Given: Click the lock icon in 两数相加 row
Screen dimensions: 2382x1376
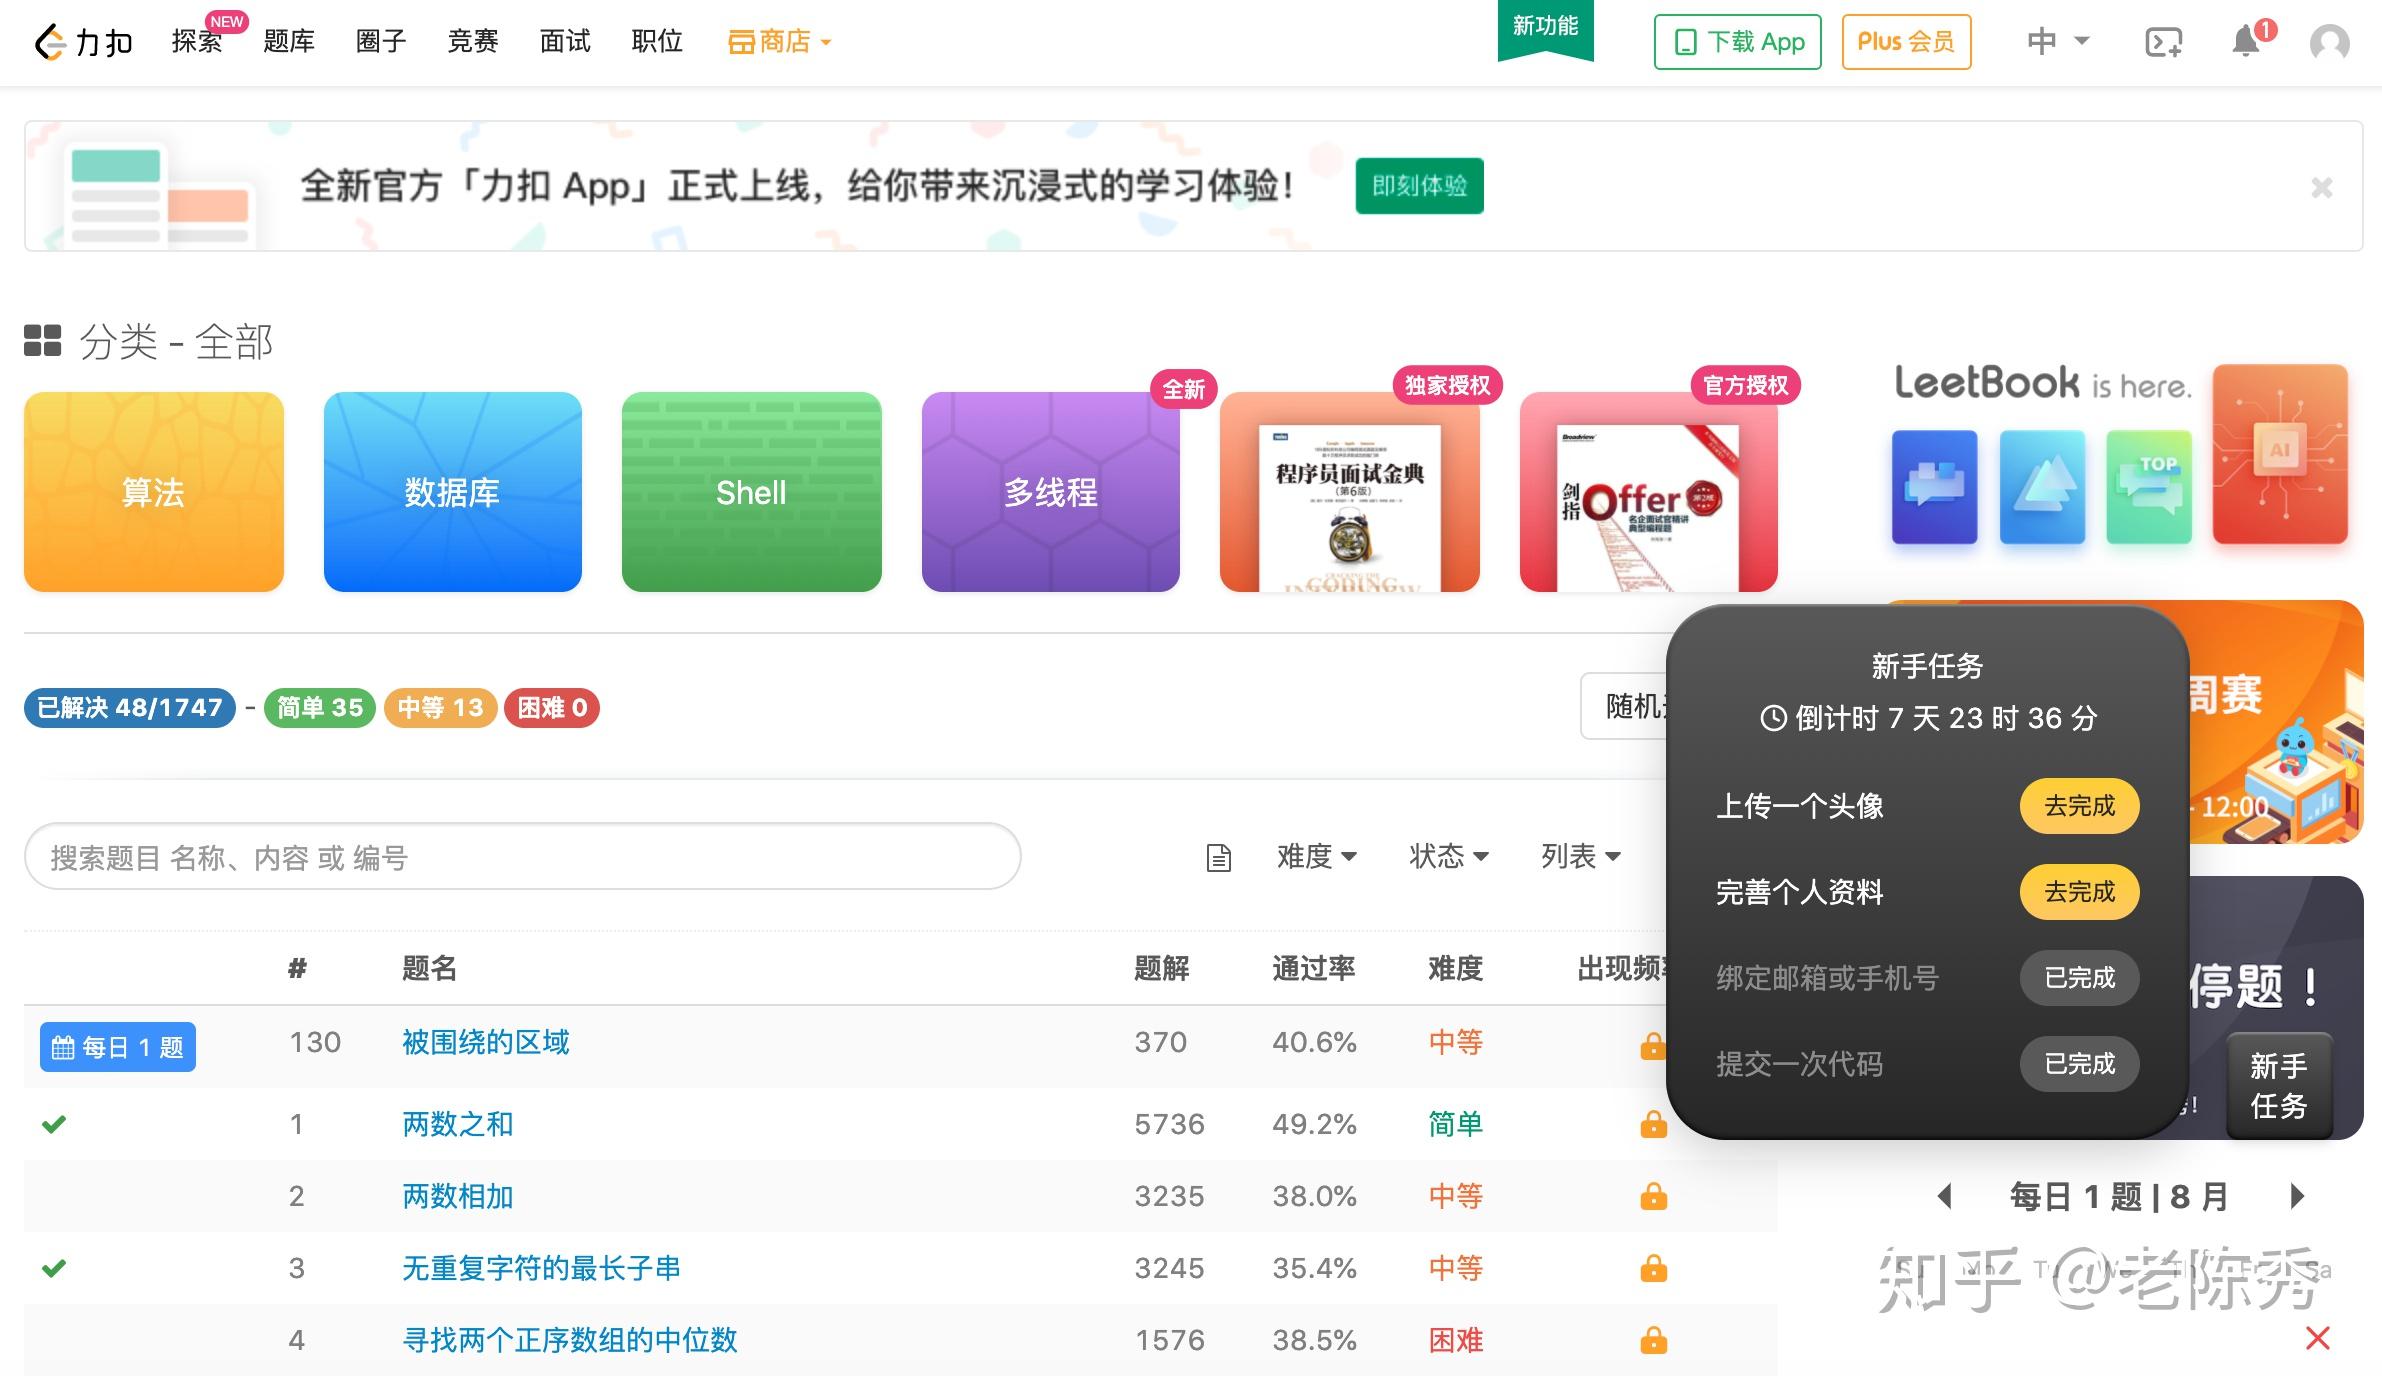Looking at the screenshot, I should (x=1654, y=1196).
